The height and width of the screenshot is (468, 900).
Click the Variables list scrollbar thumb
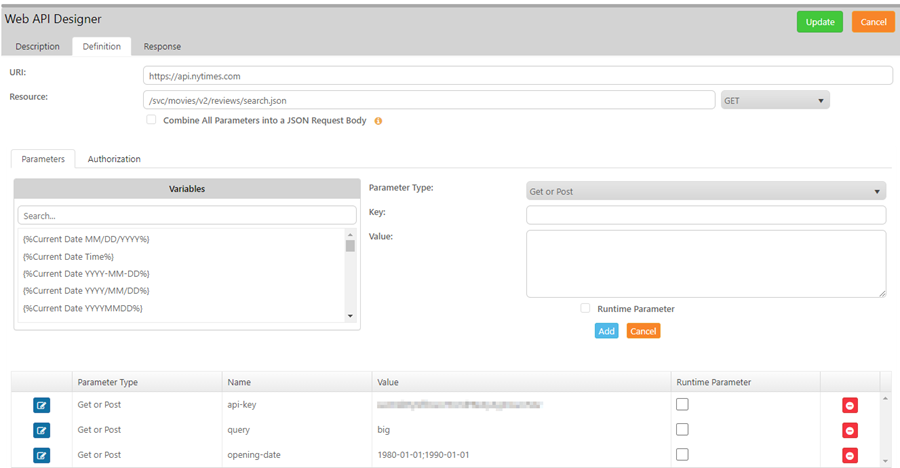point(350,246)
